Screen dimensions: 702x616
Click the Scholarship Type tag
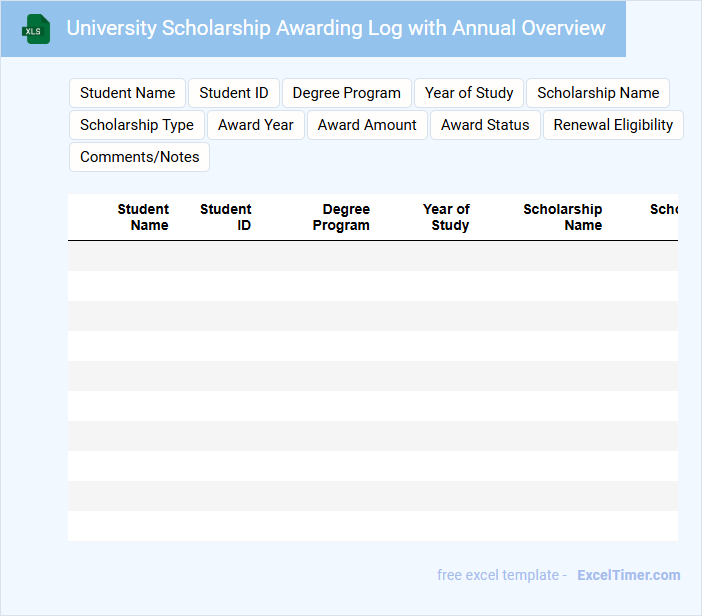coord(137,125)
